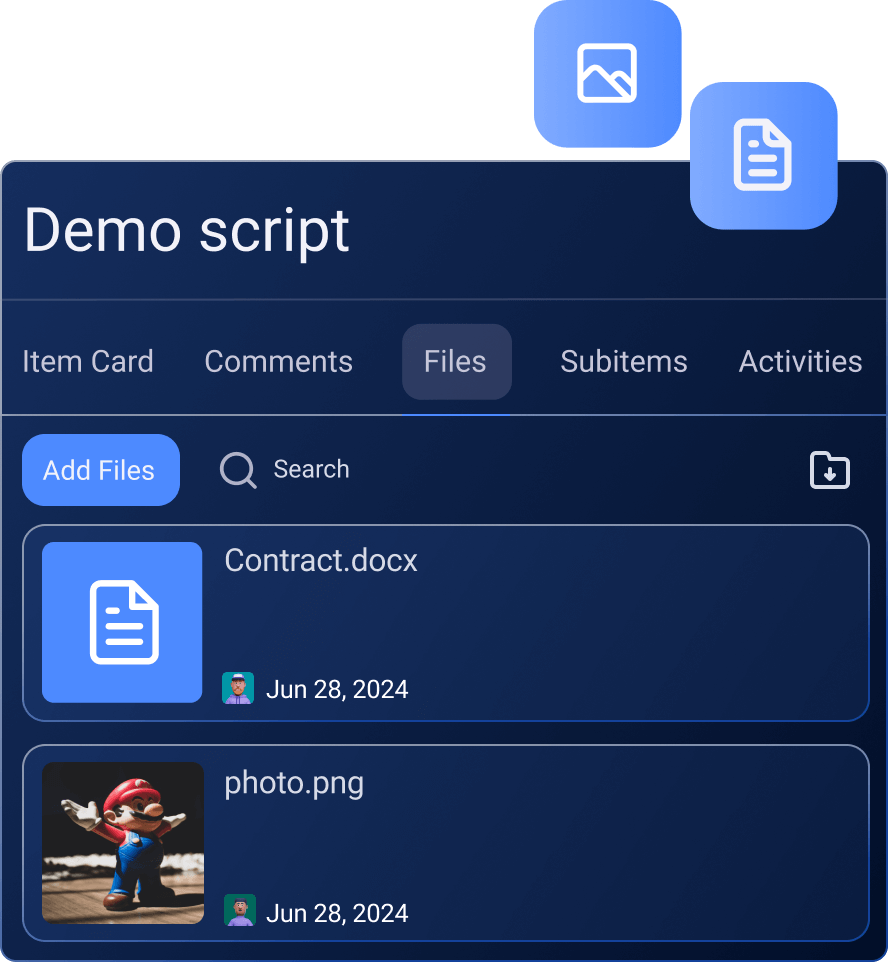Screen dimensions: 888x962
Task: Click the uploader avatar beside photo.png date
Action: 238,910
